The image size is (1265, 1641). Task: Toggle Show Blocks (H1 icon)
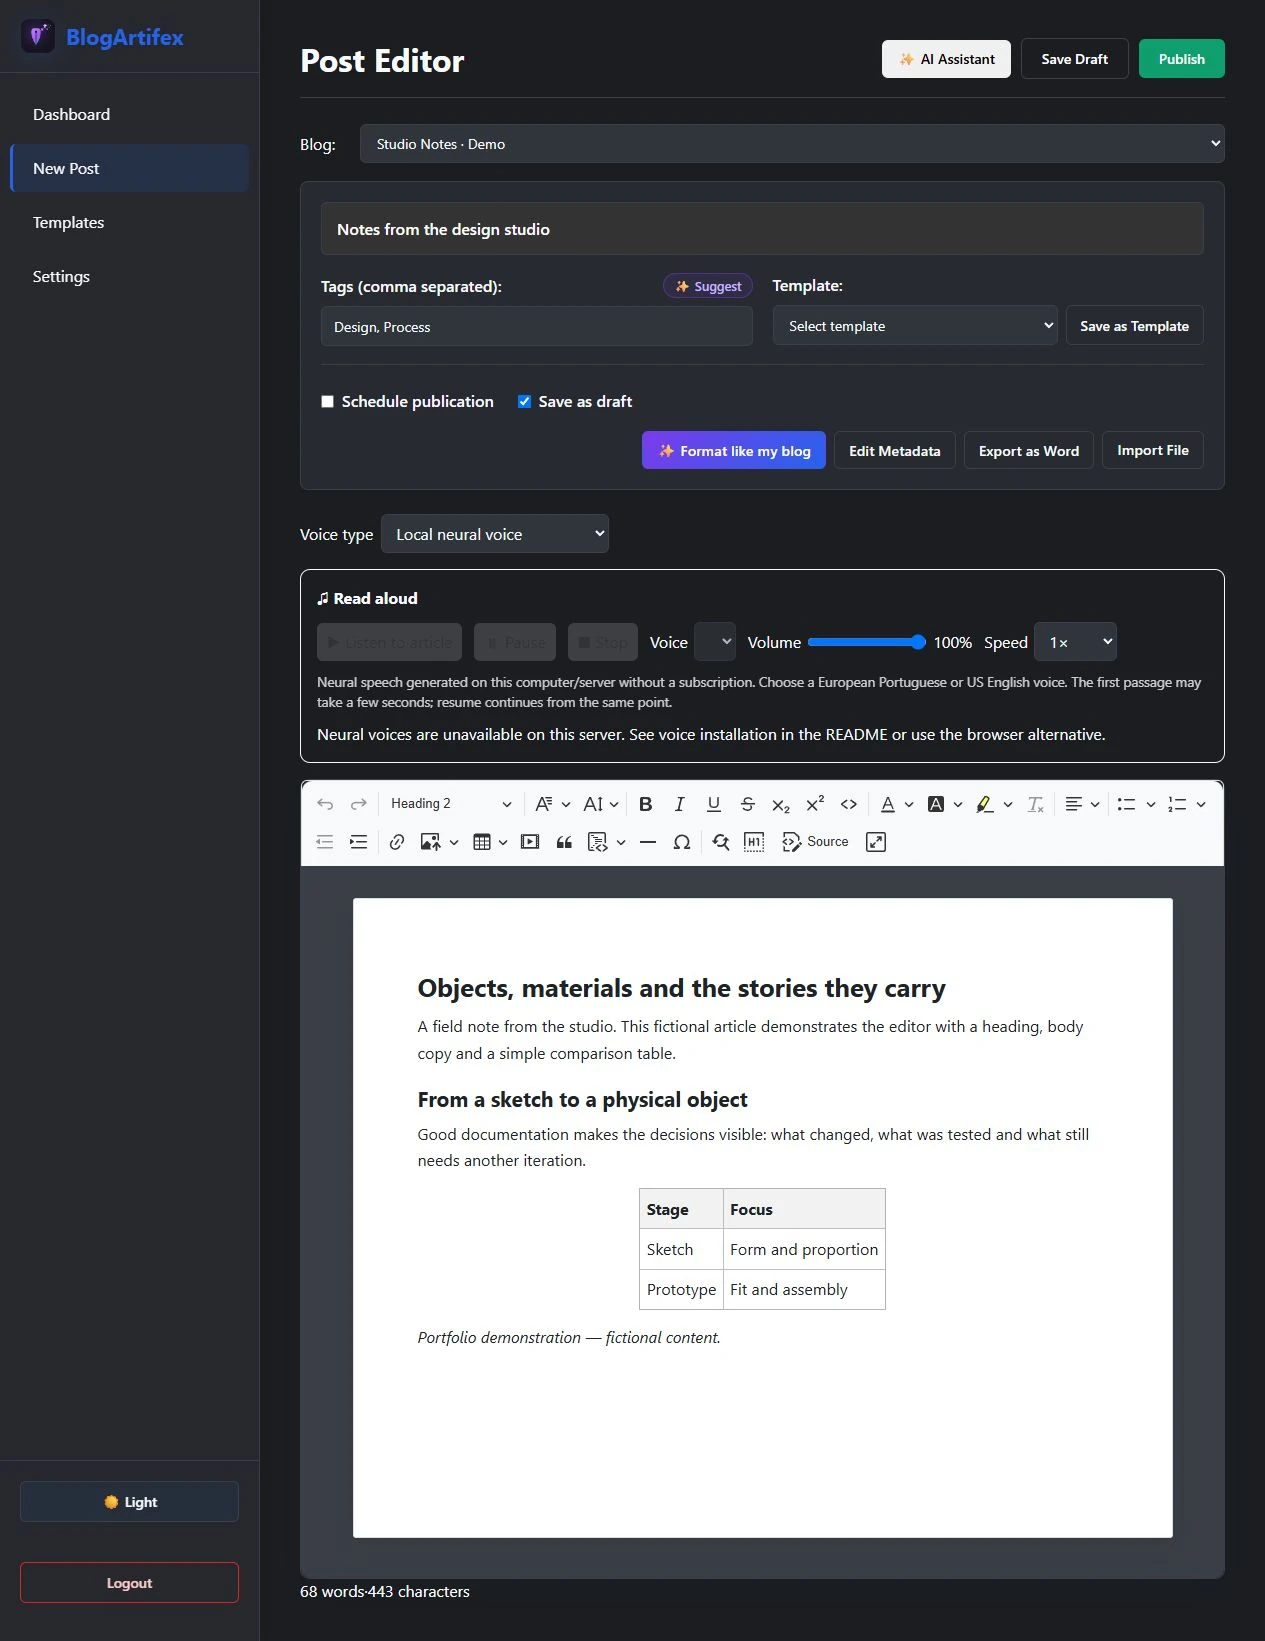754,842
